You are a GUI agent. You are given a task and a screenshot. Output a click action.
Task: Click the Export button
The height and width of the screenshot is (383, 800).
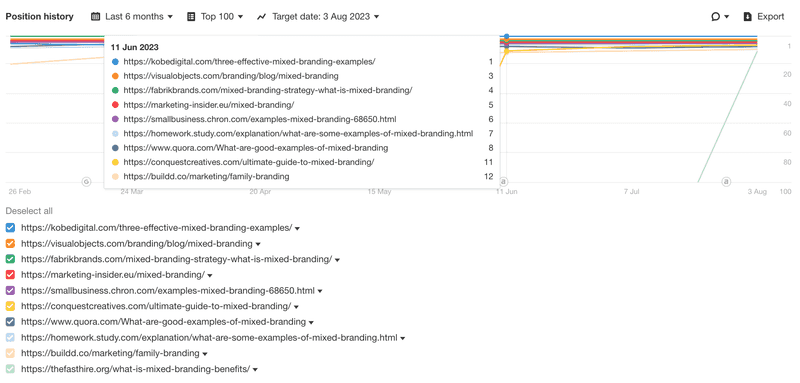(764, 16)
